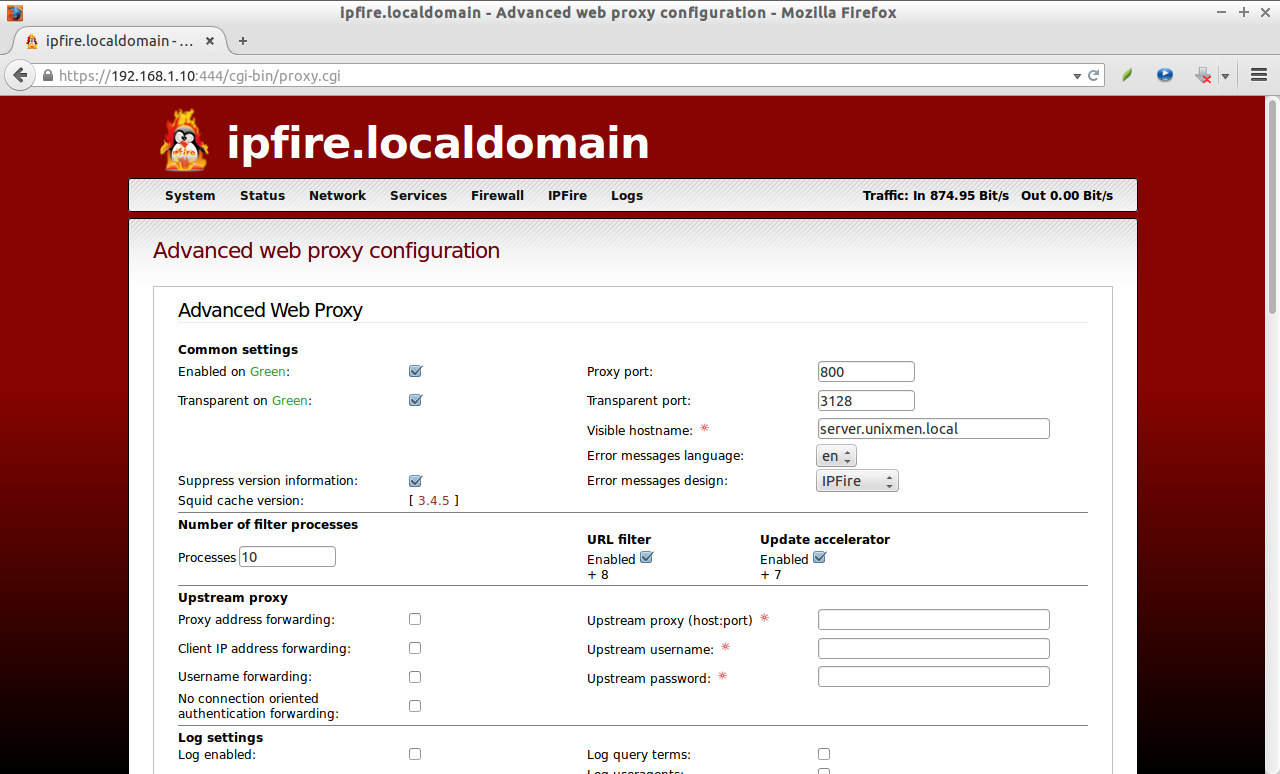
Task: Click the Processes number field
Action: pos(288,557)
